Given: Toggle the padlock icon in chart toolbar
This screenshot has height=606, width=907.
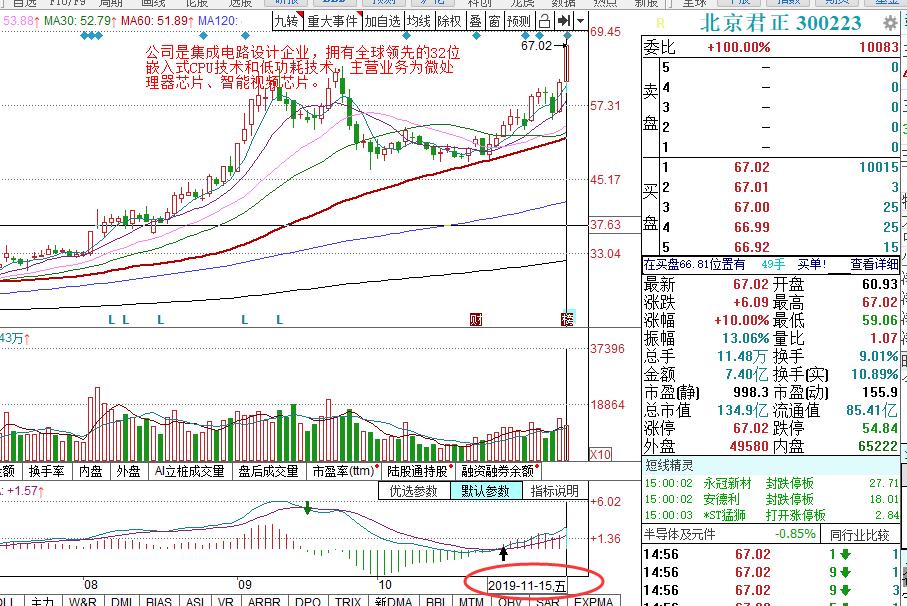Looking at the screenshot, I should click(x=544, y=21).
